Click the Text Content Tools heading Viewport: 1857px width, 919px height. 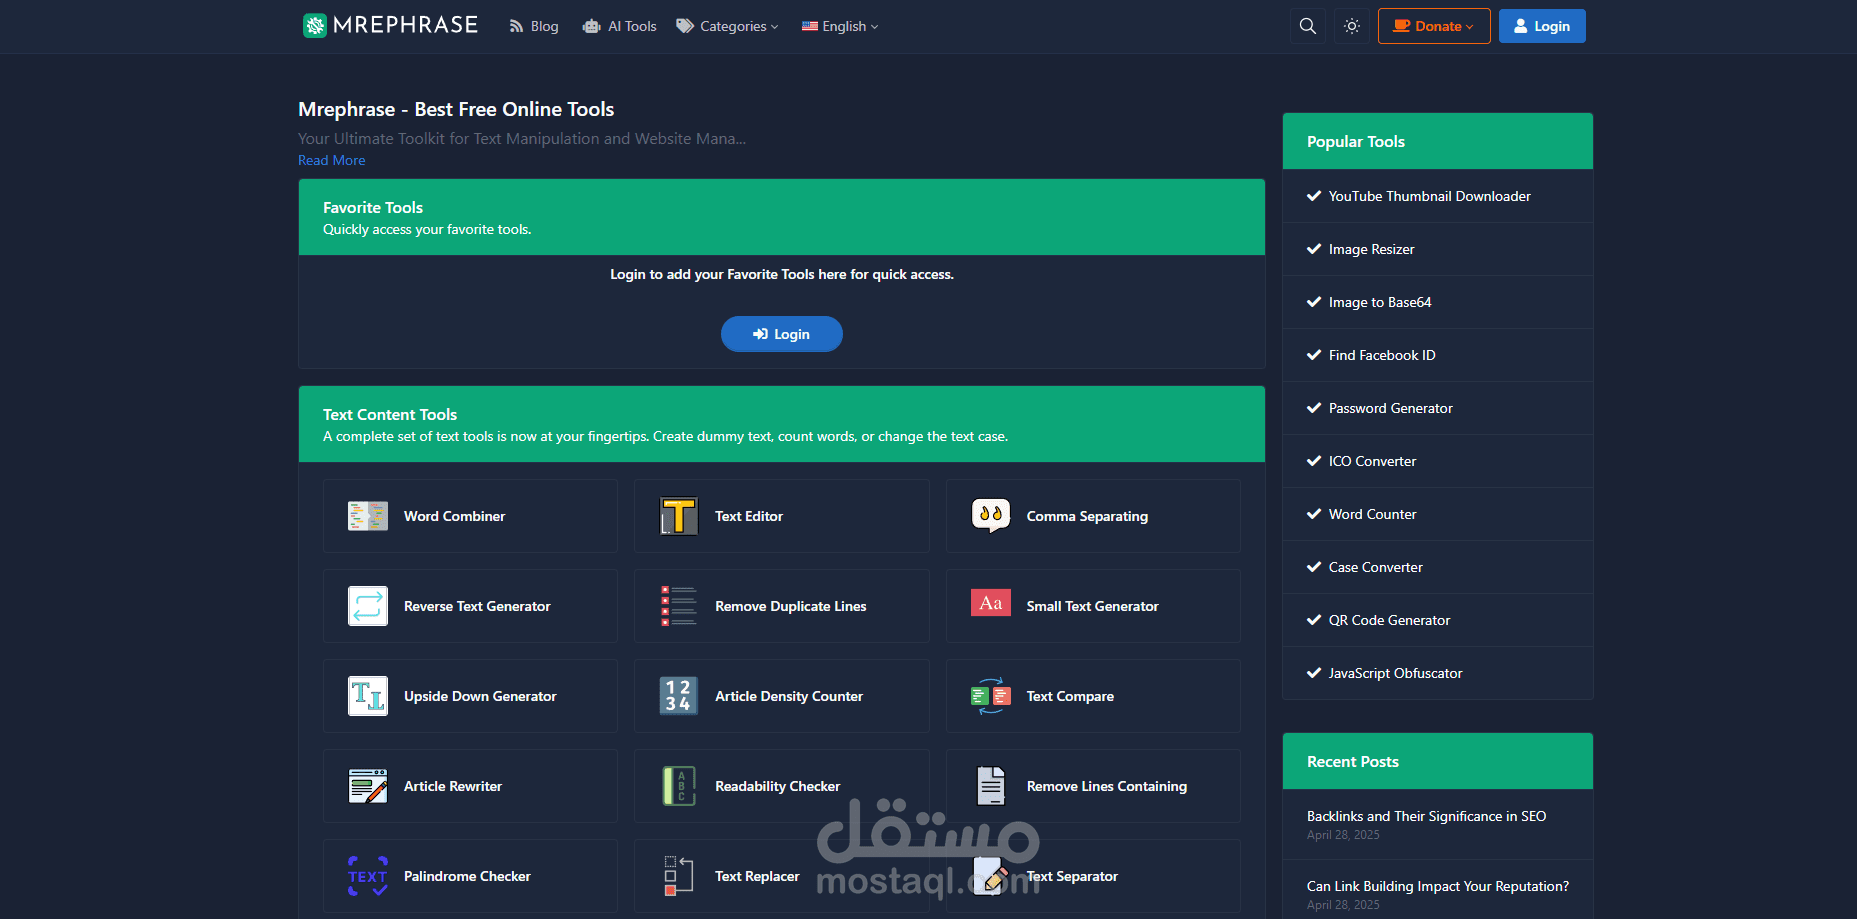tap(390, 414)
